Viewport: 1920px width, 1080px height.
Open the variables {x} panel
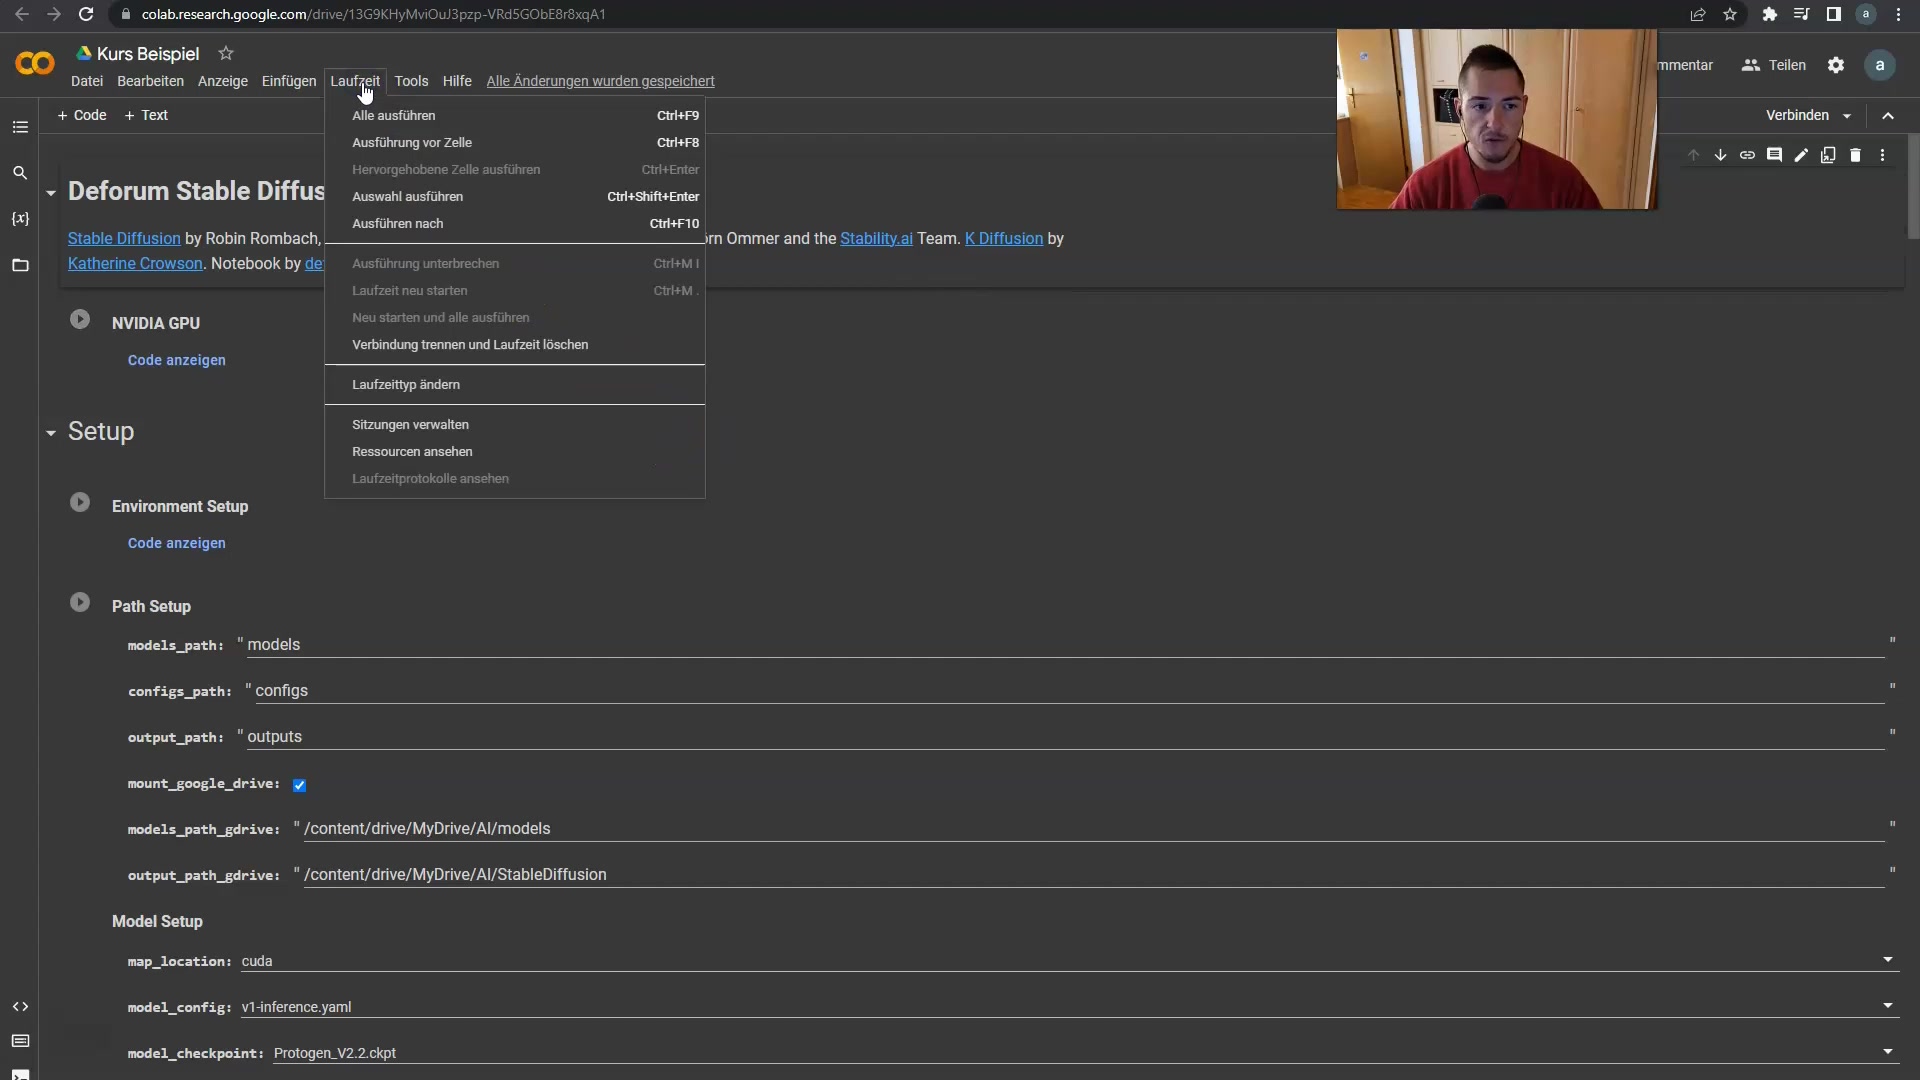click(20, 218)
